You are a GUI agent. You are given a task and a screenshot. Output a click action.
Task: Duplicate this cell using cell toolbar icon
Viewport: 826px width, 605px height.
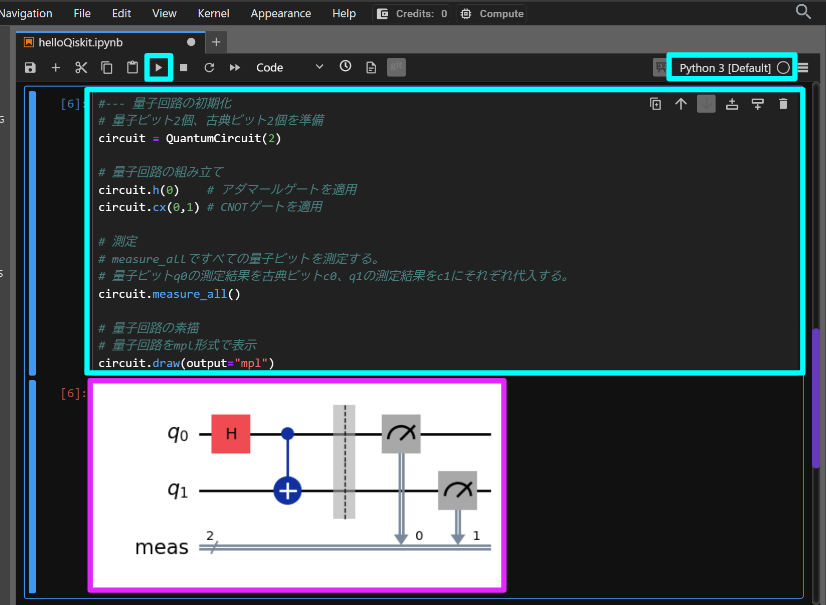point(655,104)
